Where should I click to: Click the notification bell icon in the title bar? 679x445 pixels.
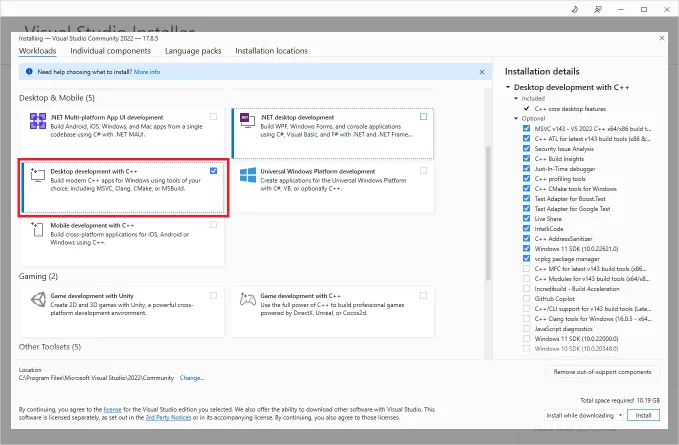click(x=575, y=9)
